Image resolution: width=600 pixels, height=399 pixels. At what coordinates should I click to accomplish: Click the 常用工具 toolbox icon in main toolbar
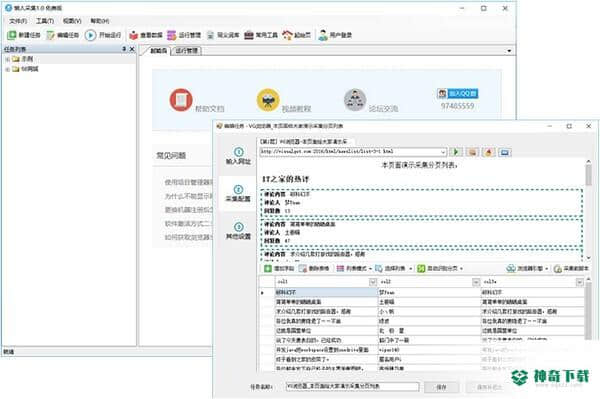click(x=249, y=35)
